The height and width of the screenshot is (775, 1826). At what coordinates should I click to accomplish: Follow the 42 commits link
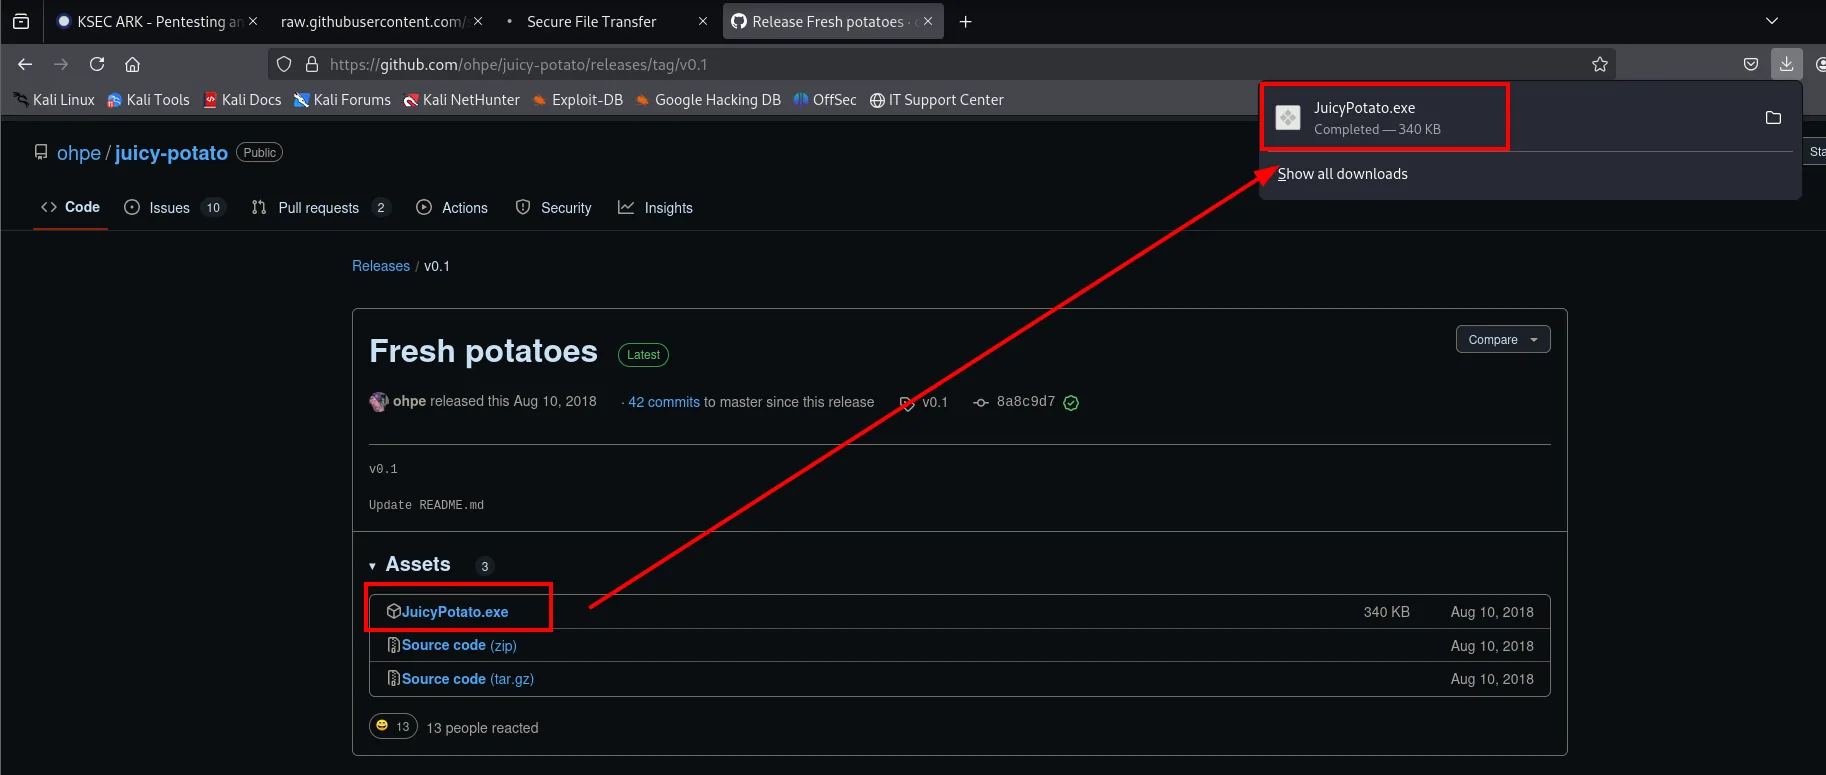click(x=664, y=402)
